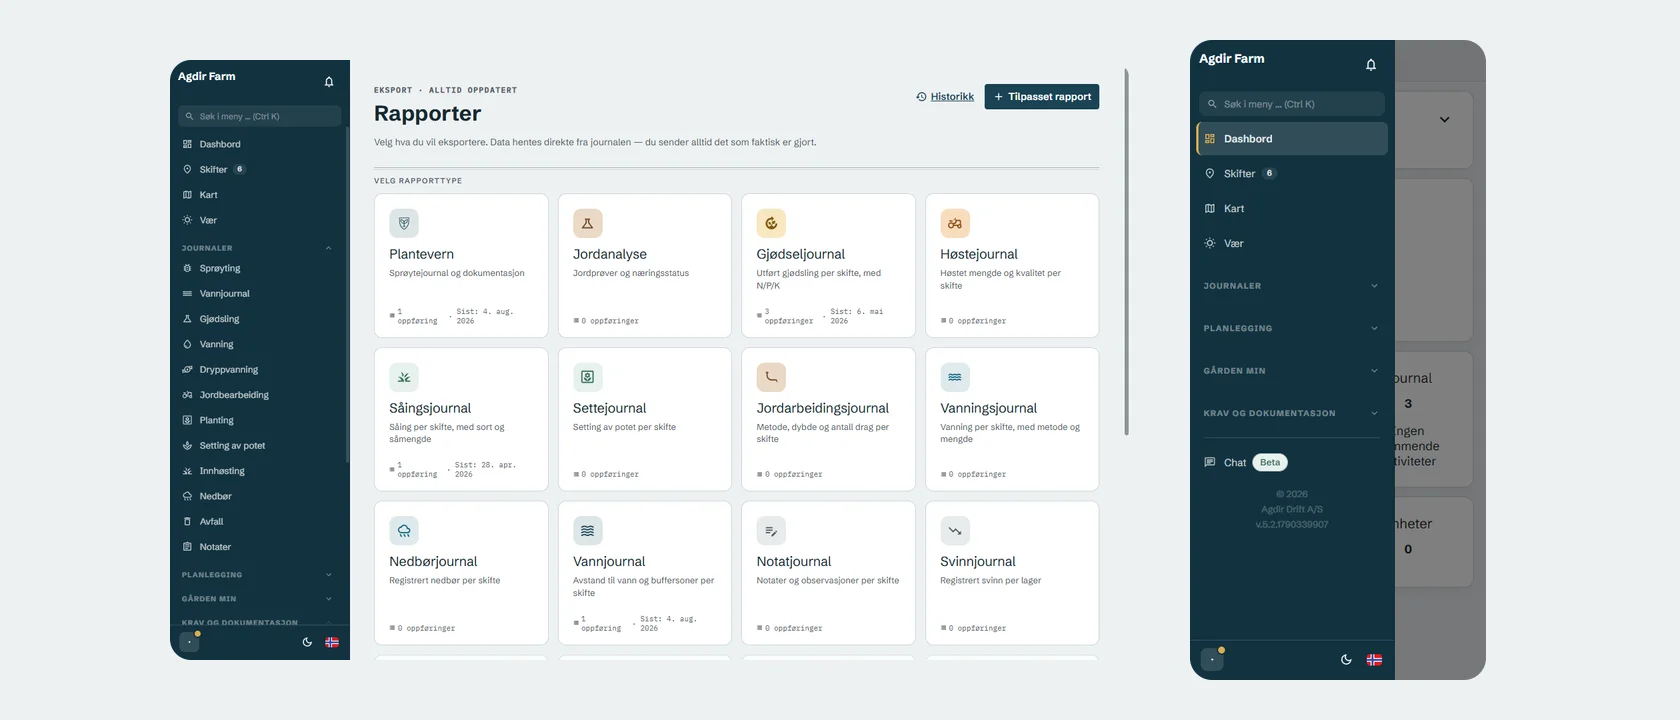Toggle dark mode in the Rapporter window sidebar

[307, 642]
